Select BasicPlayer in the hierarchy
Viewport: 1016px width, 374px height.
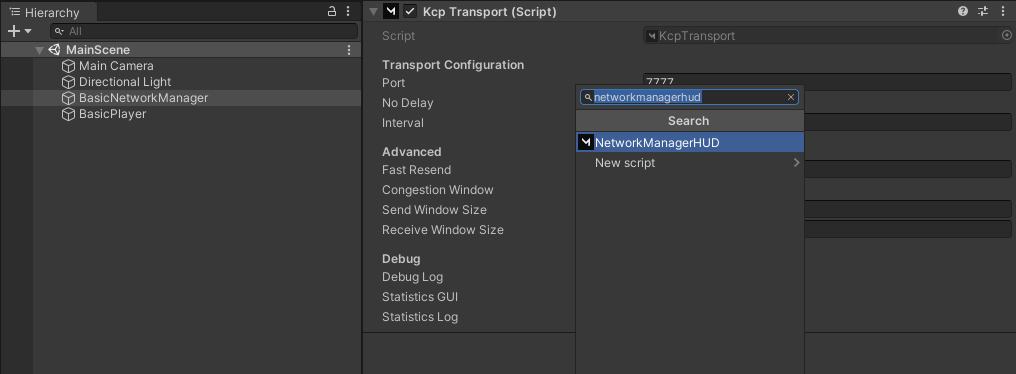coord(112,114)
